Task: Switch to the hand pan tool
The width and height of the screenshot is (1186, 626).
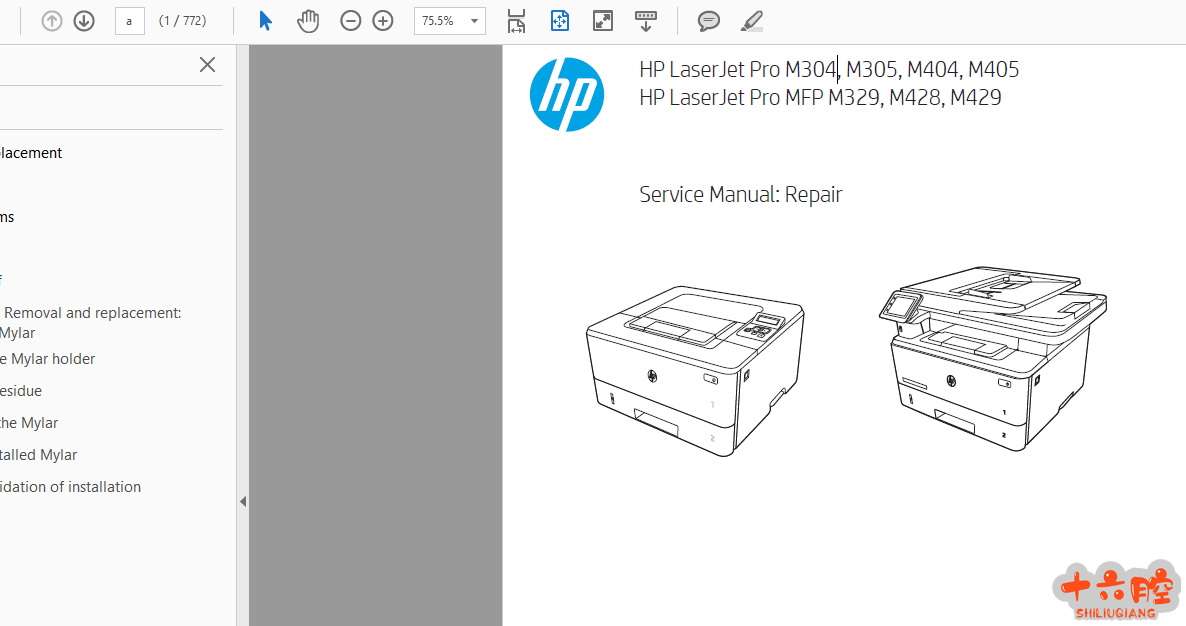Action: [x=308, y=21]
